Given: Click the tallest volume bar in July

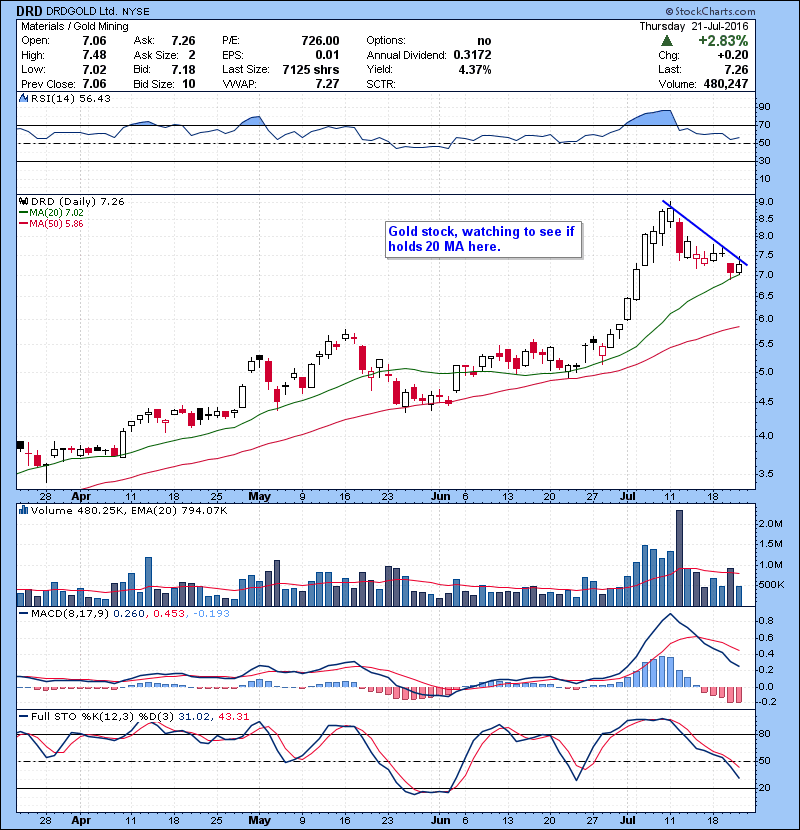Looking at the screenshot, I should 679,558.
